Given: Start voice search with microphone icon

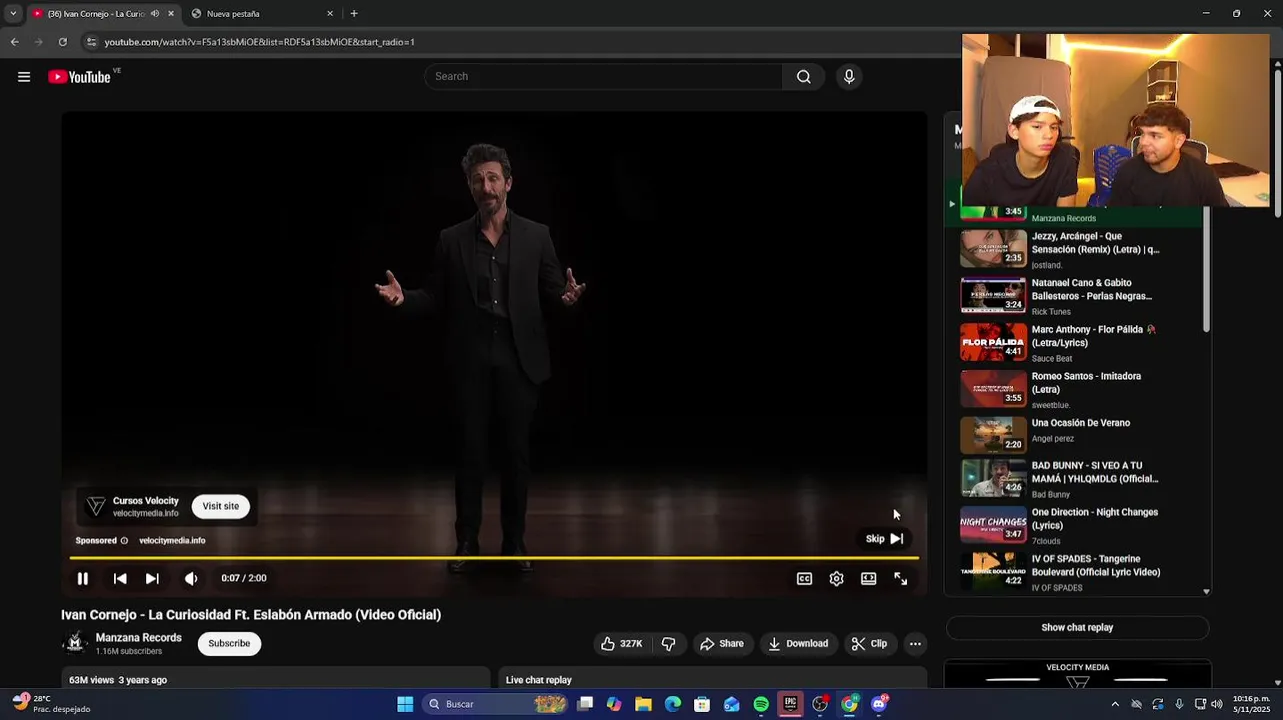Looking at the screenshot, I should pos(849,77).
